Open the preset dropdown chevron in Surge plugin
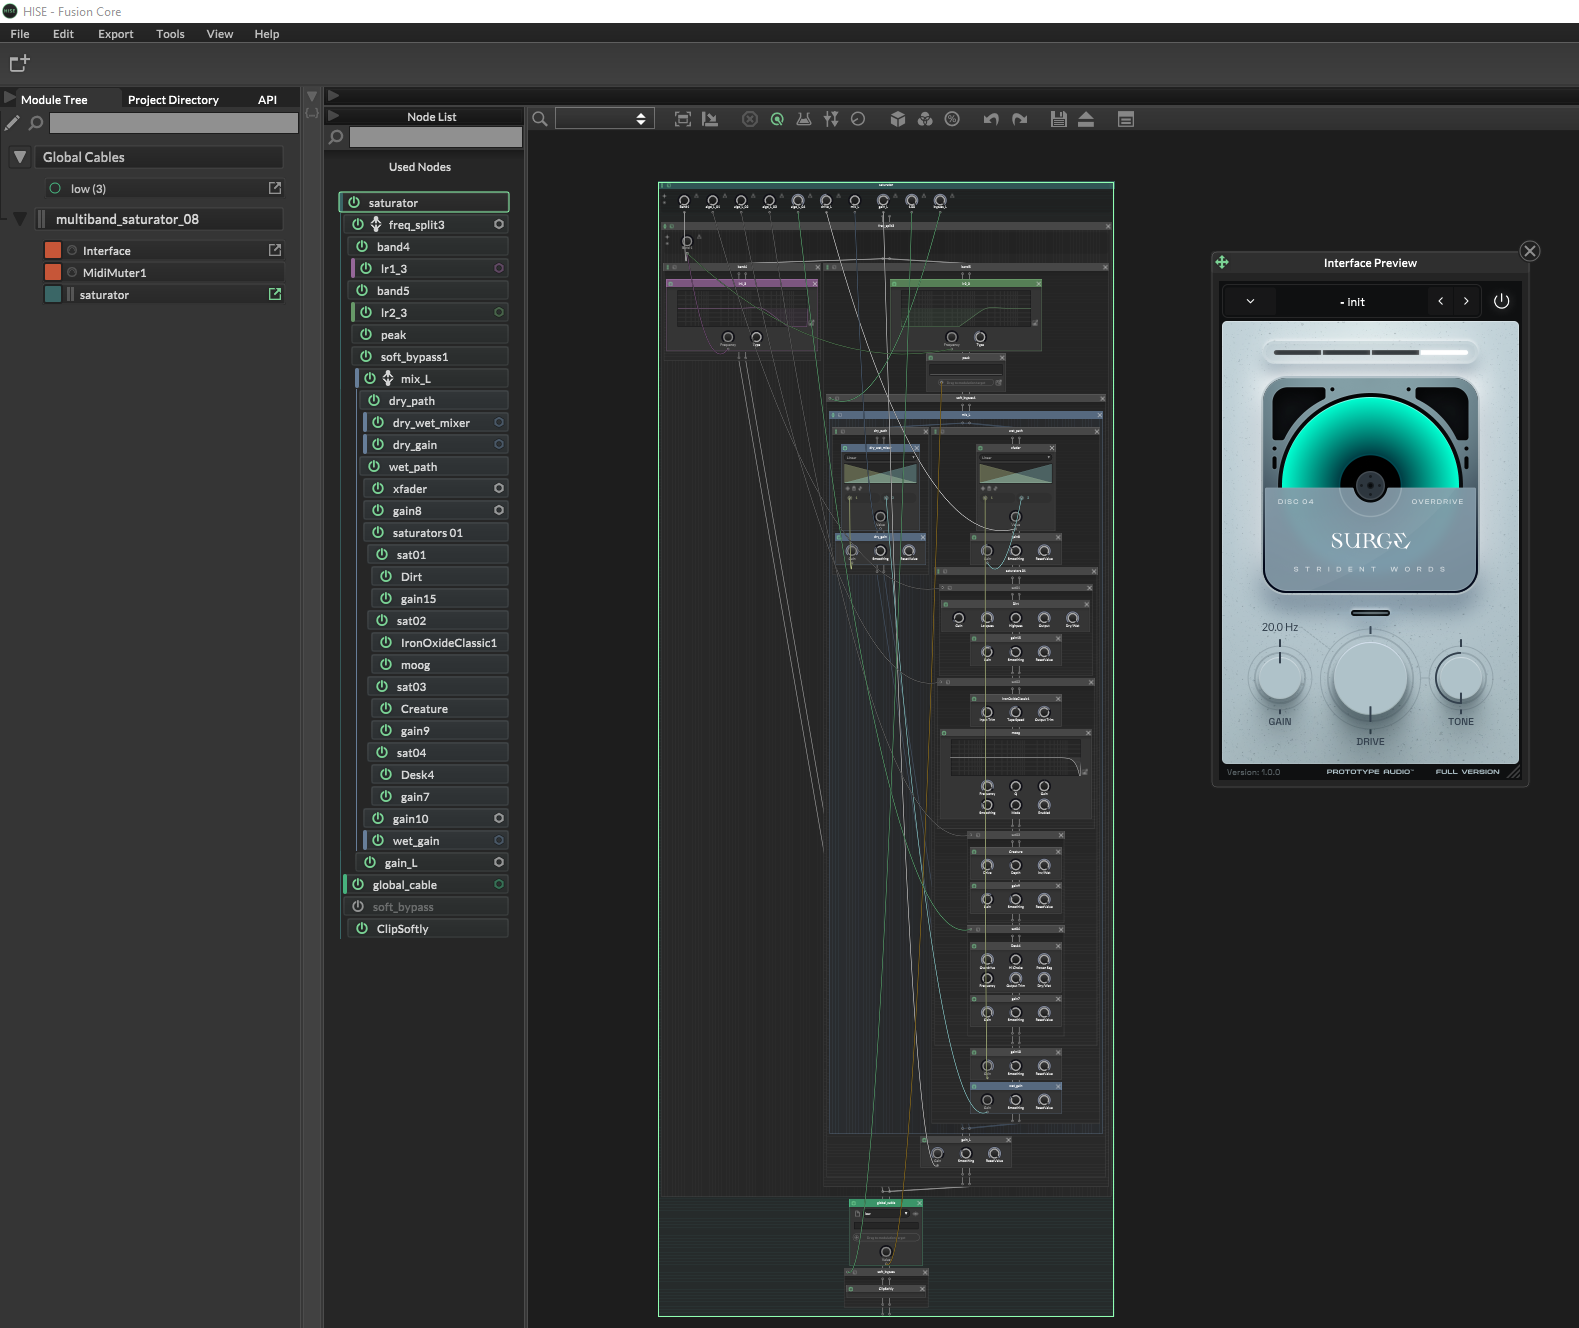1579x1328 pixels. pyautogui.click(x=1250, y=301)
